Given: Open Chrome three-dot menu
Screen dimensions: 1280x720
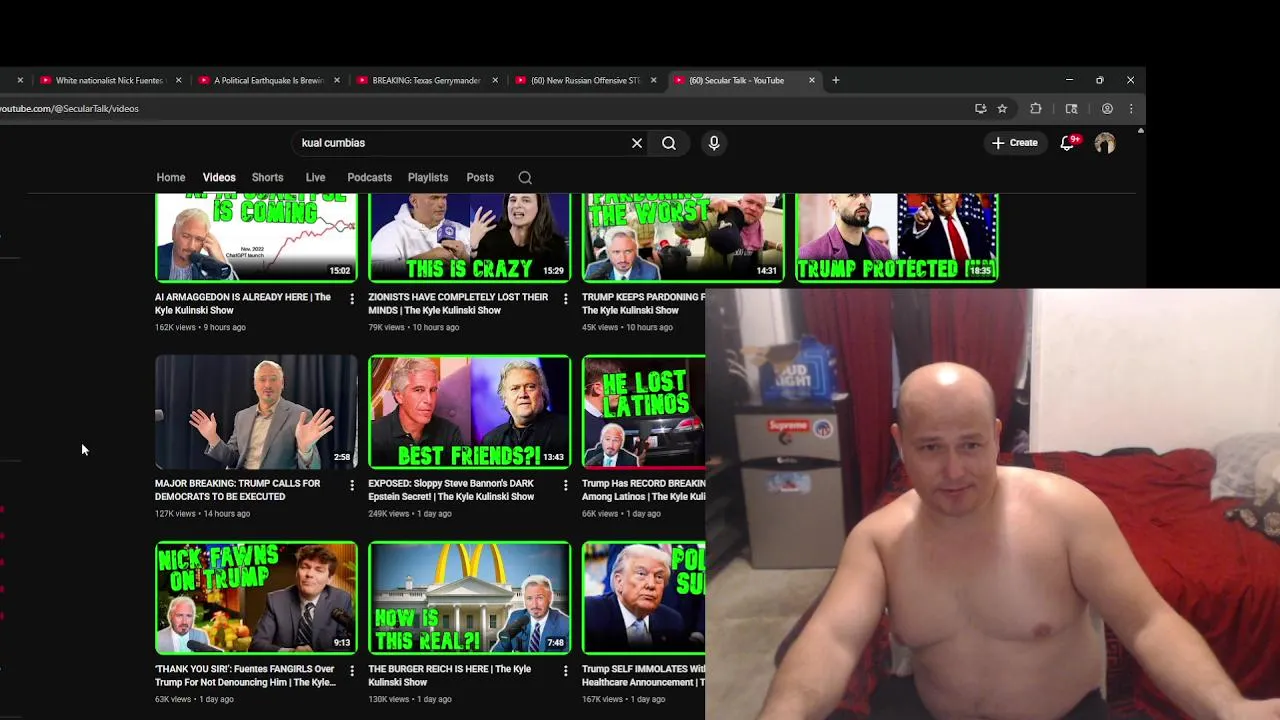Looking at the screenshot, I should [1131, 108].
